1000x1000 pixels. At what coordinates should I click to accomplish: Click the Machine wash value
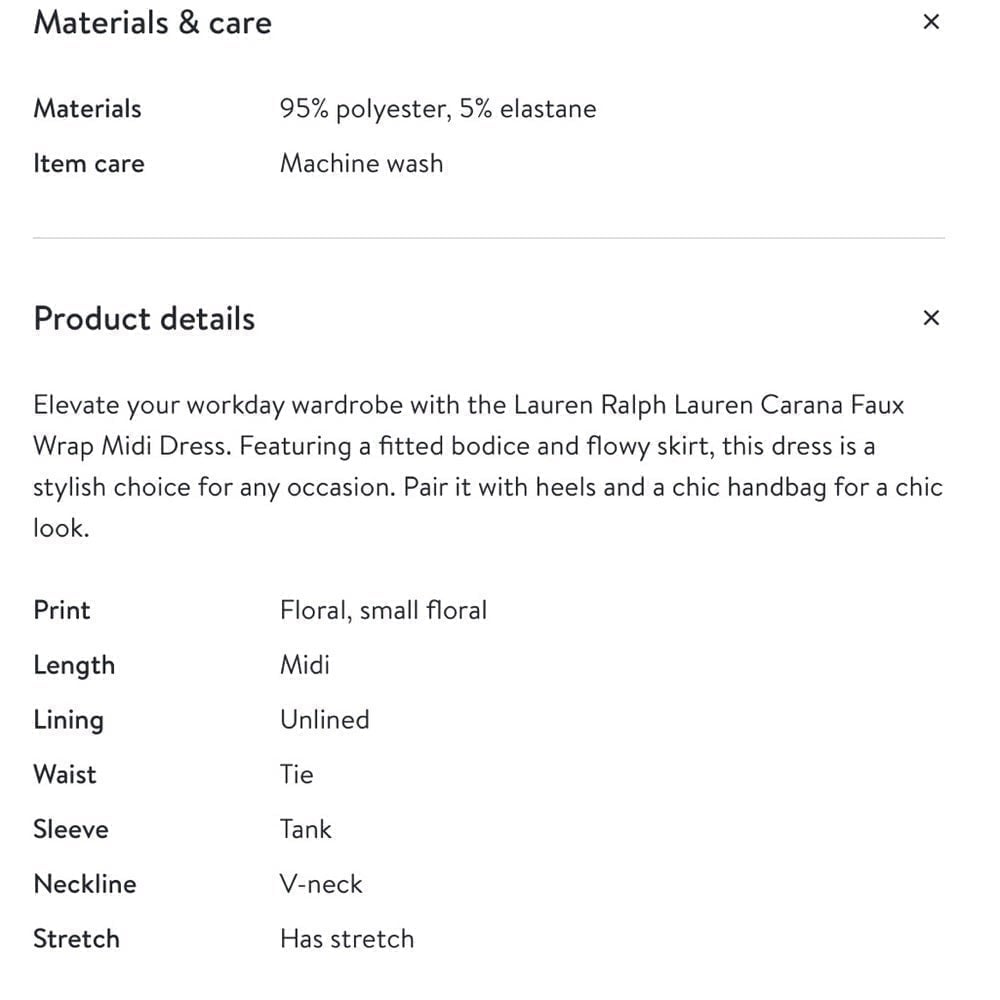362,163
